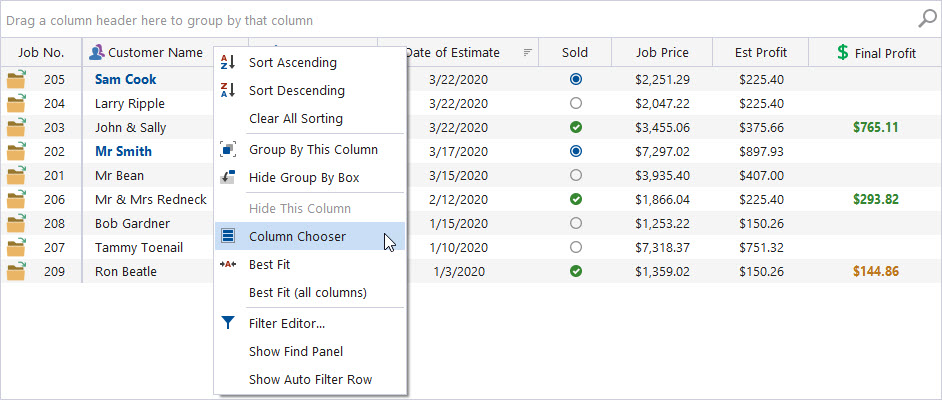Click the $144.86 final profit value

[875, 271]
